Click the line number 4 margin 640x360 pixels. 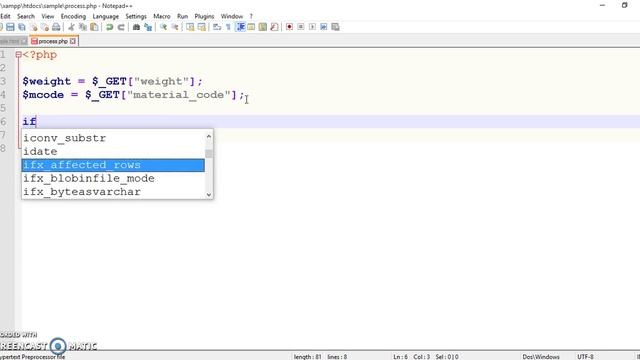[x=3, y=95]
